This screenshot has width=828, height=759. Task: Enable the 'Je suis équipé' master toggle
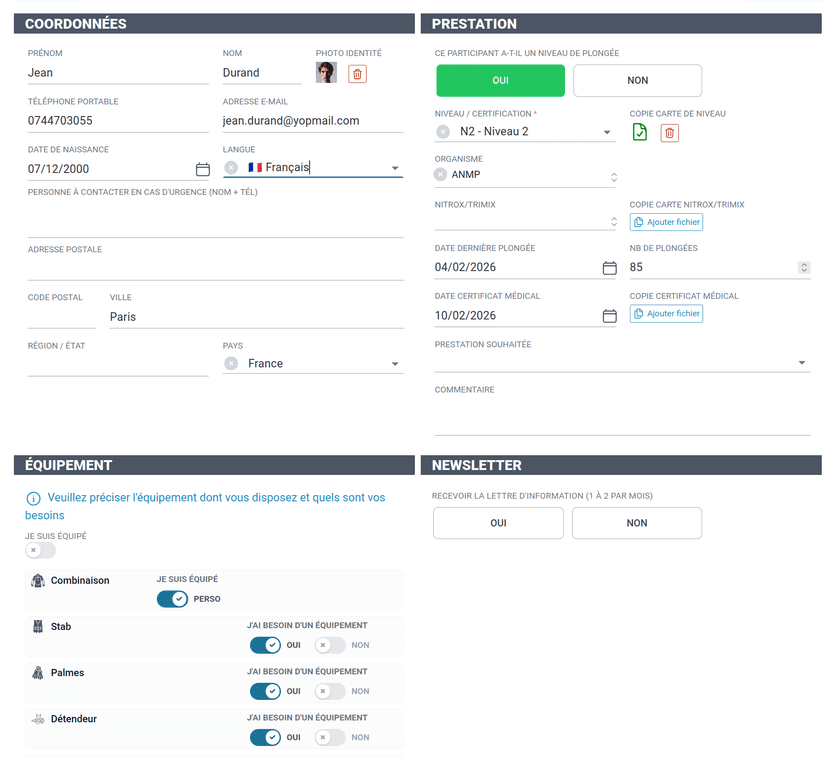pyautogui.click(x=40, y=549)
